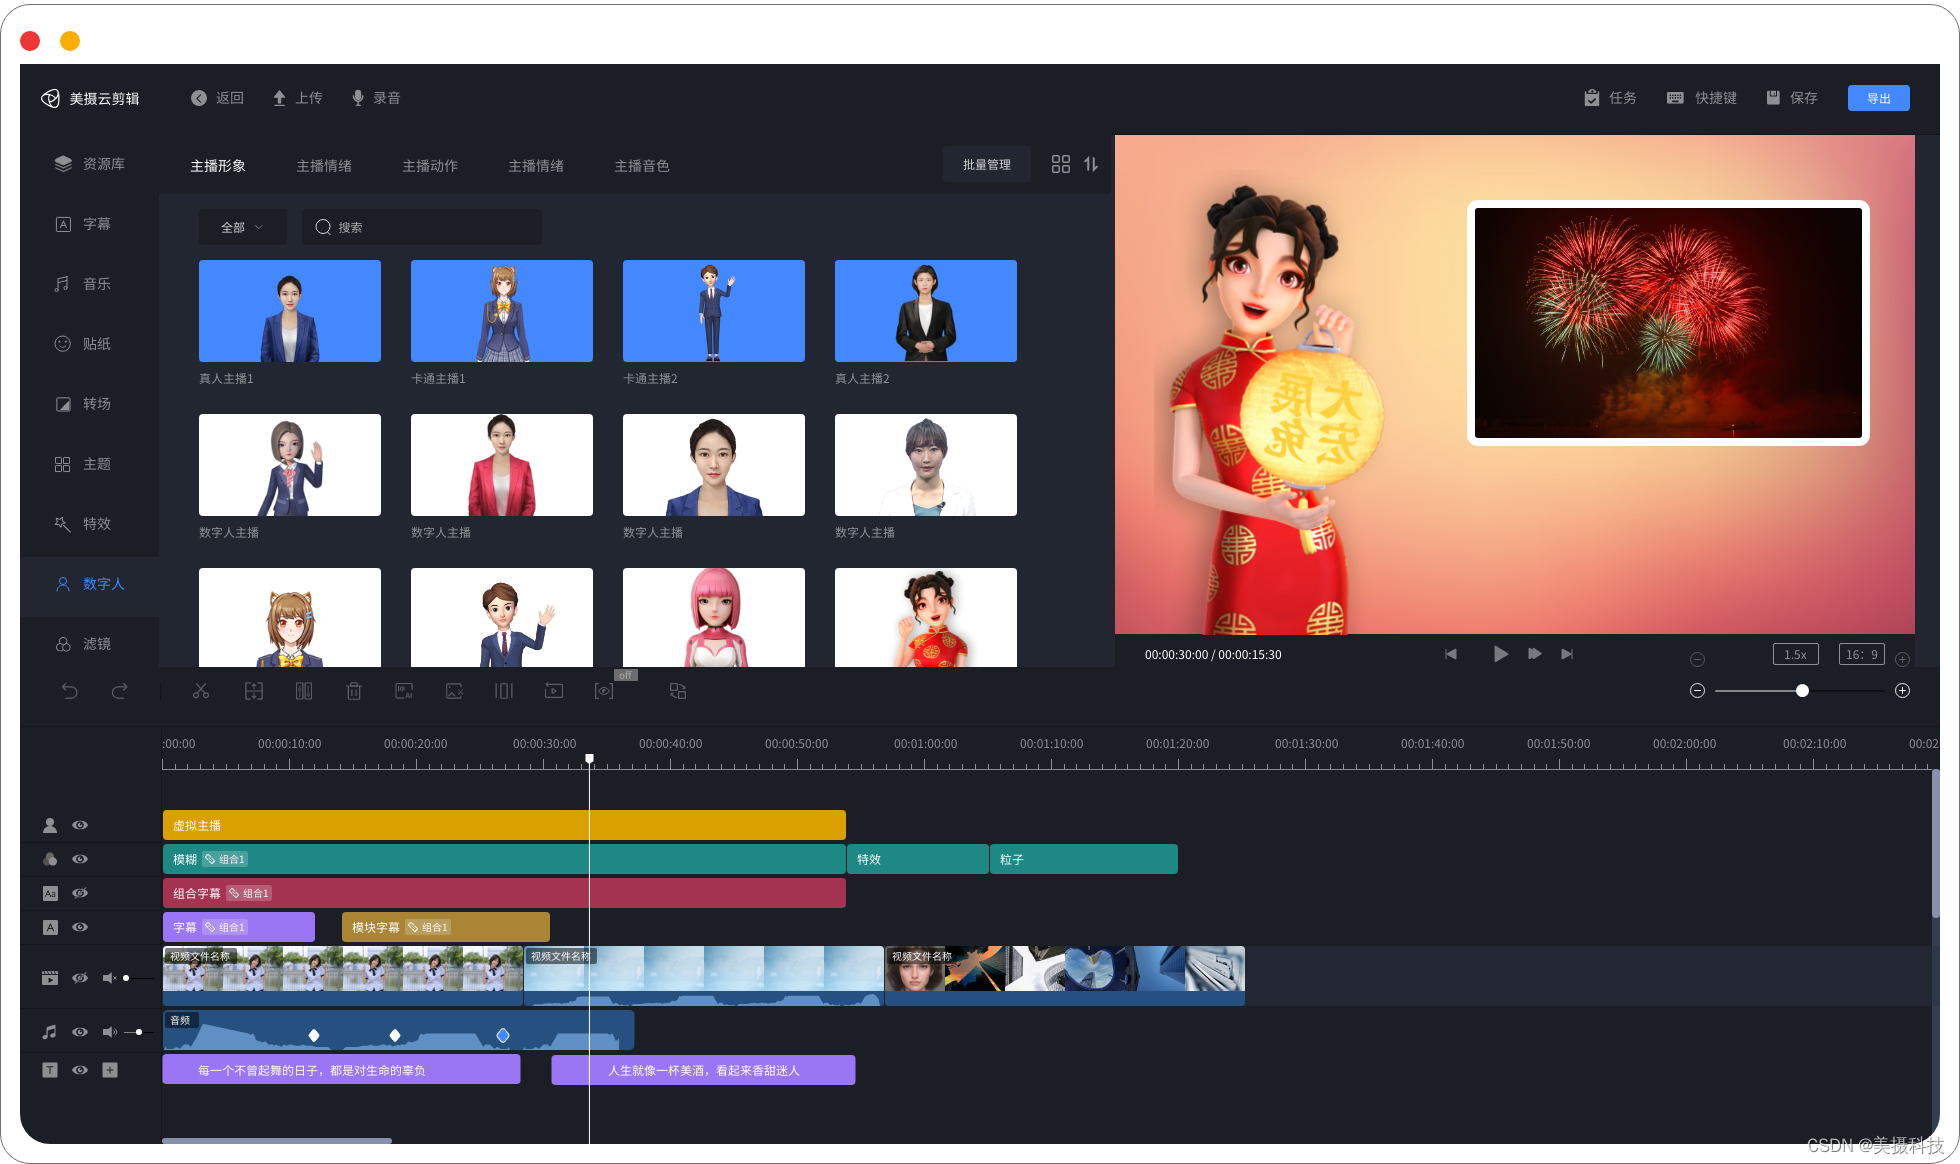Switch to grid view layout icon
Screen dimensions: 1960x1164
point(1061,164)
